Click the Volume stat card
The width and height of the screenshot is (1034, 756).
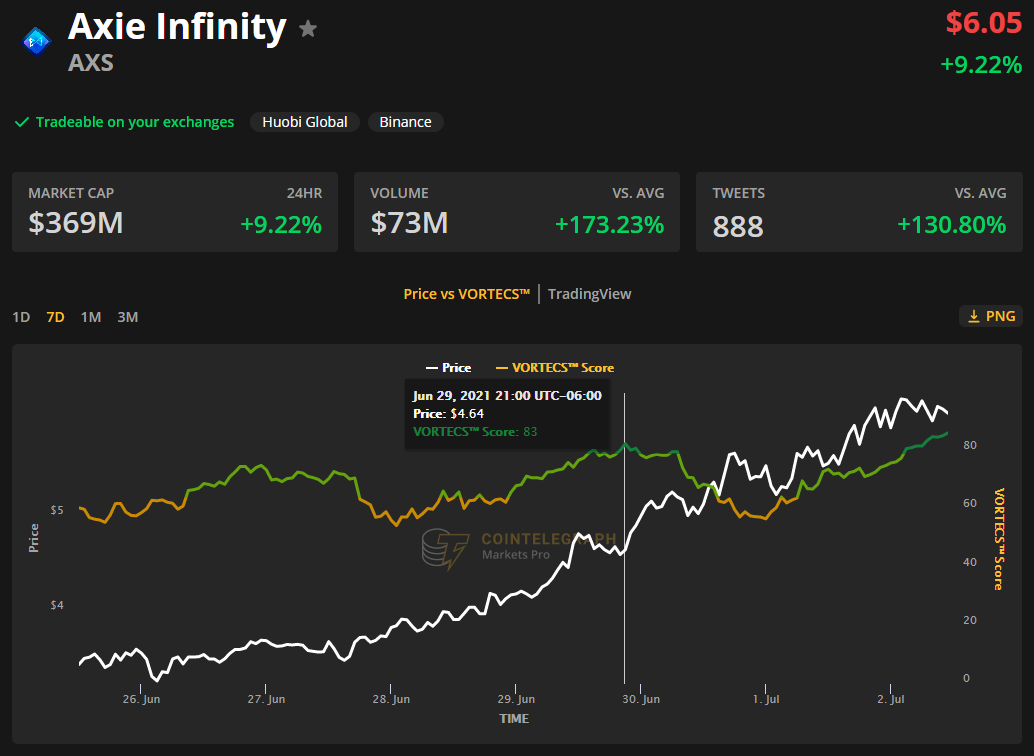(x=517, y=212)
